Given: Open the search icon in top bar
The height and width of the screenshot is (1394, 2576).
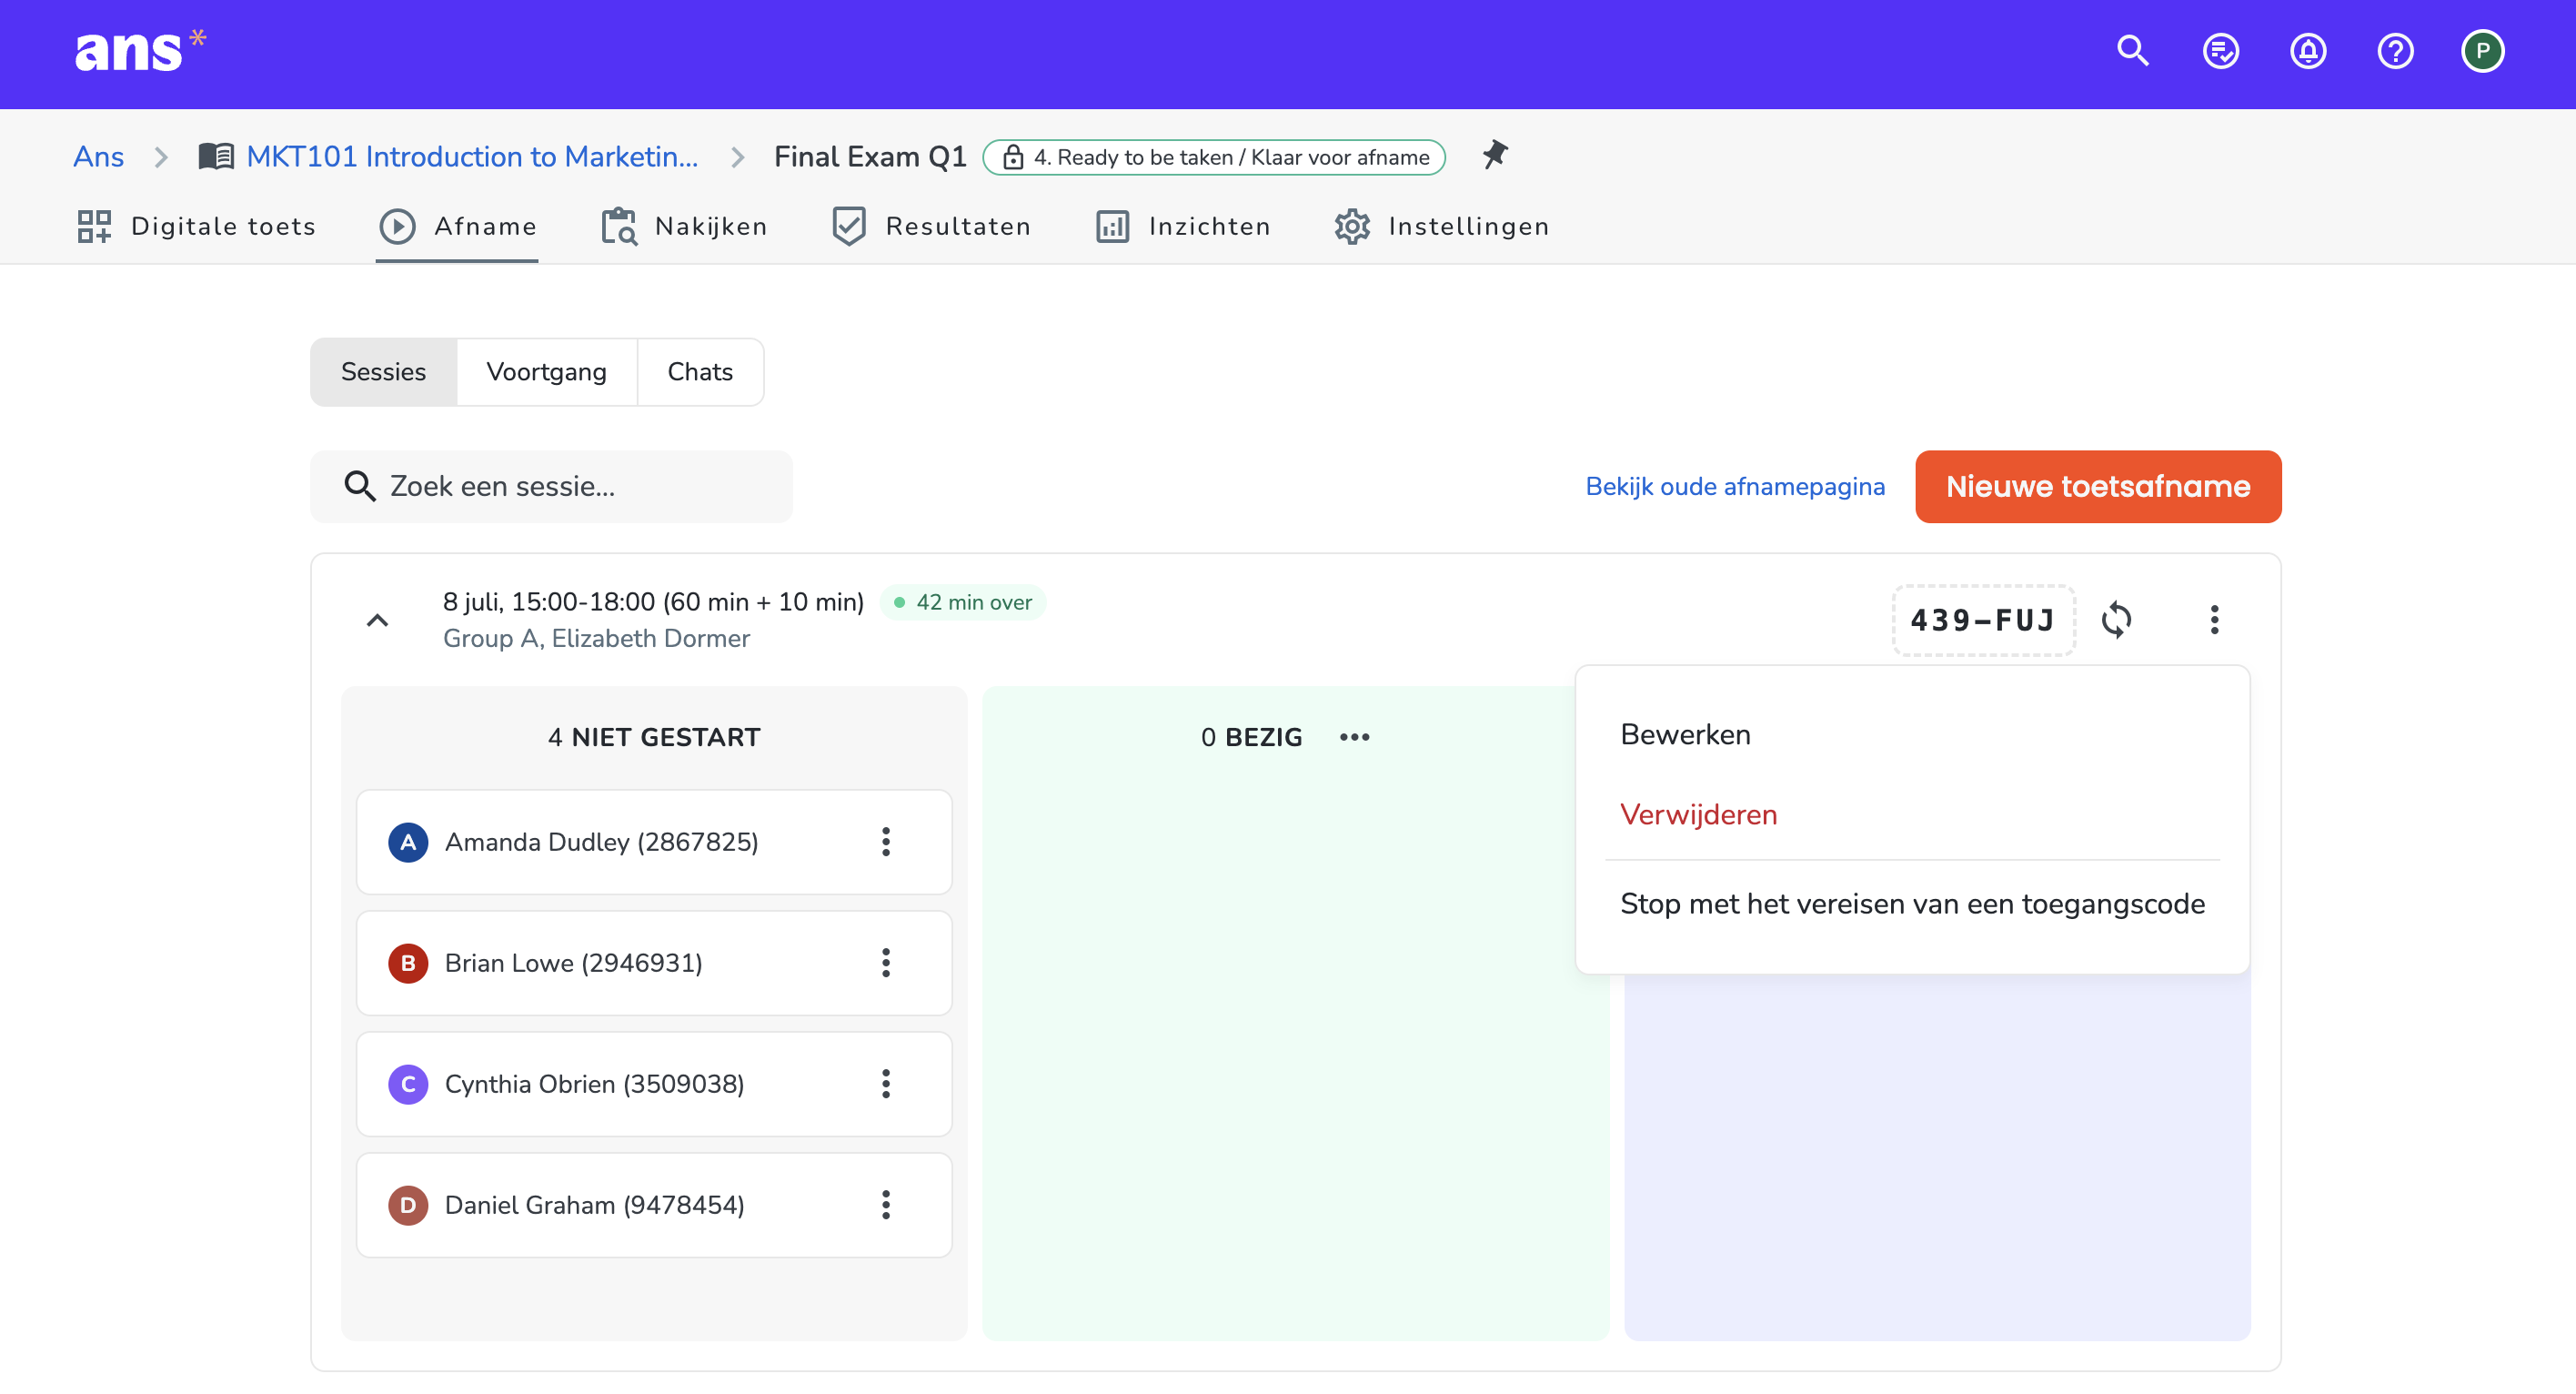Looking at the screenshot, I should click(2132, 51).
